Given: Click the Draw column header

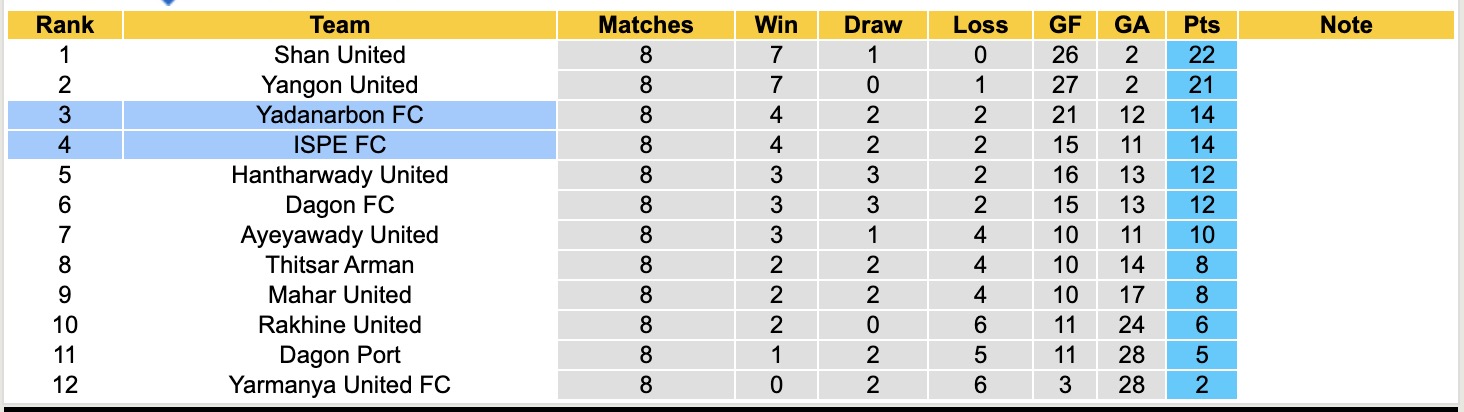Looking at the screenshot, I should point(872,25).
